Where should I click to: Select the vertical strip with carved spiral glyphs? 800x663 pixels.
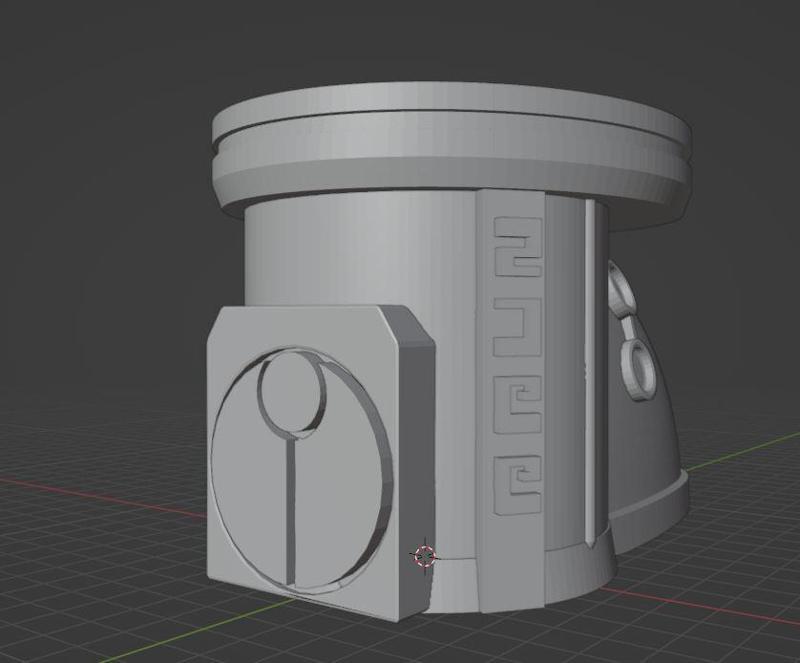coord(511,400)
